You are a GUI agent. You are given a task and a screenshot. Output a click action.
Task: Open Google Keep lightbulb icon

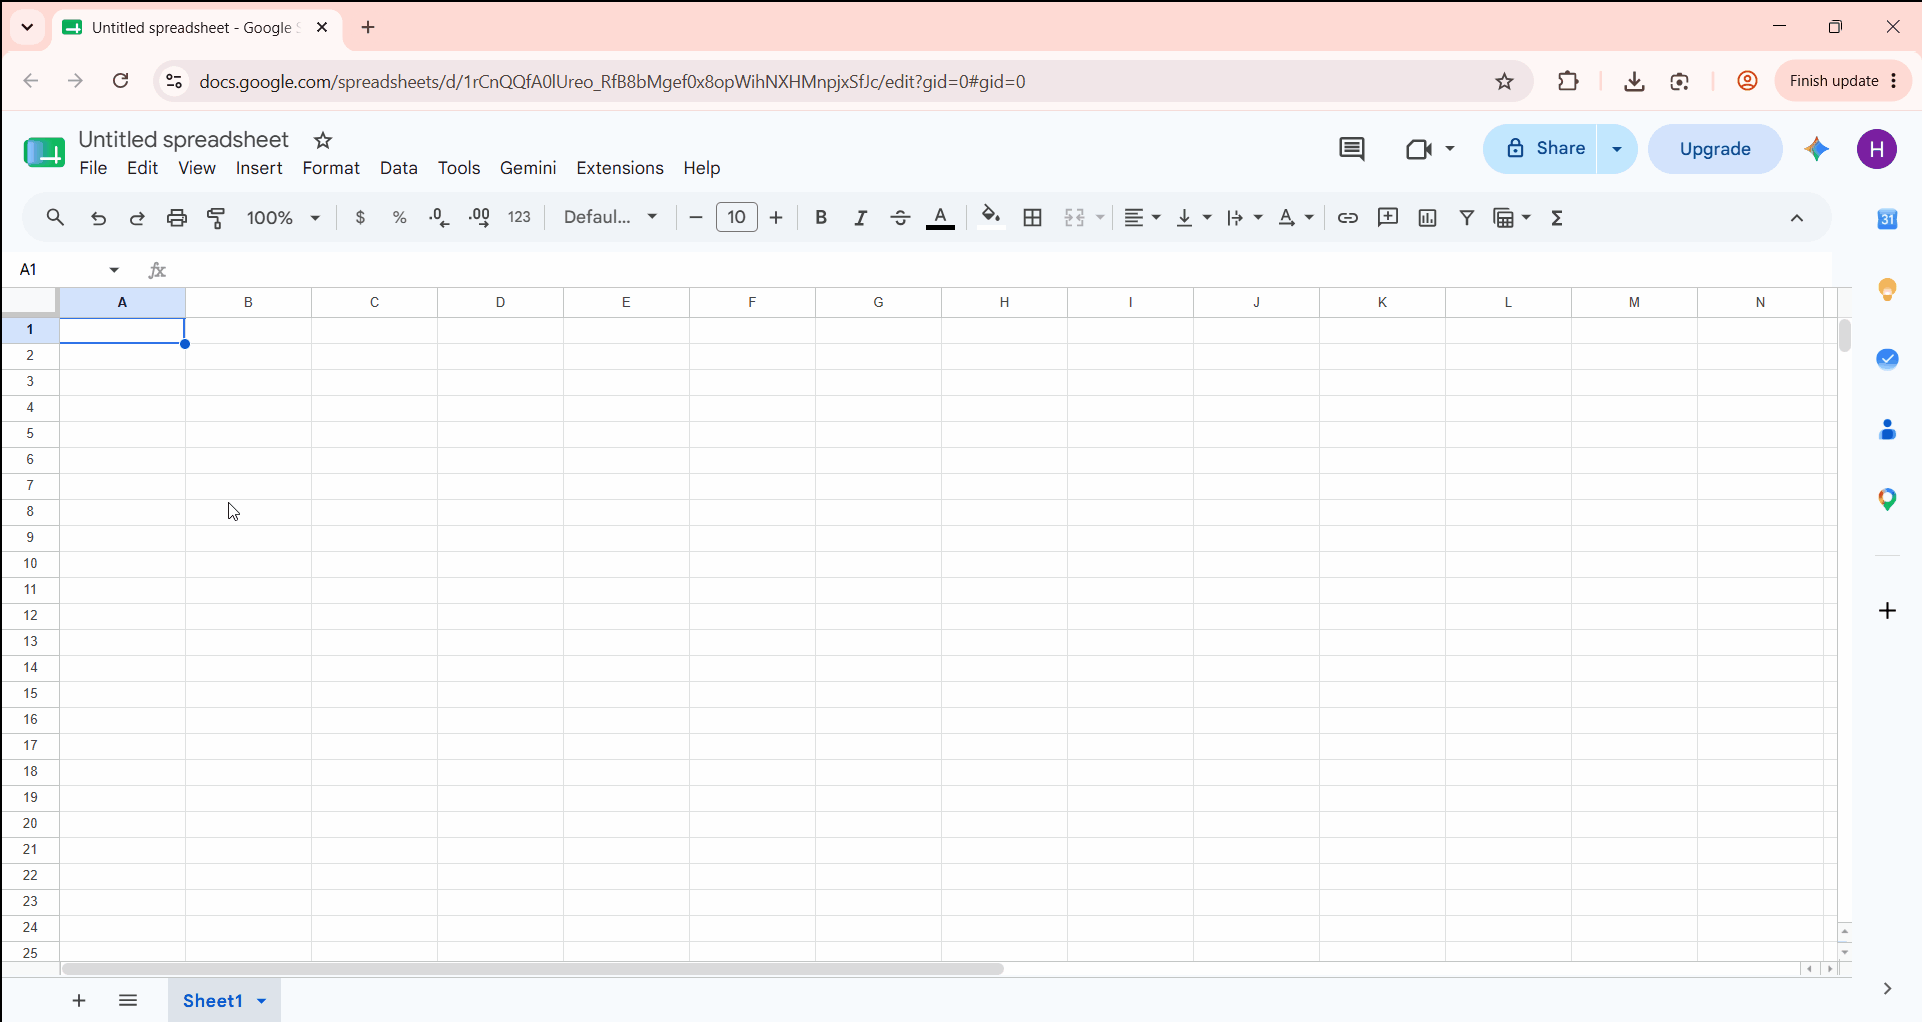point(1888,290)
